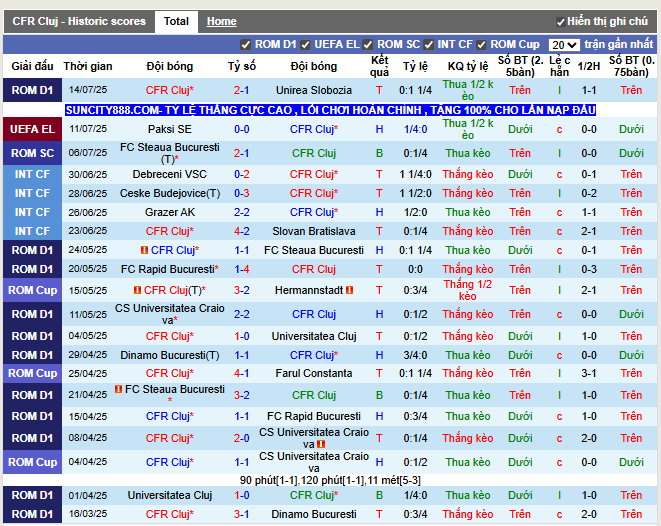The width and height of the screenshot is (661, 526).
Task: Click the 0-3 score versus Ceske Budejovice
Action: [x=242, y=193]
